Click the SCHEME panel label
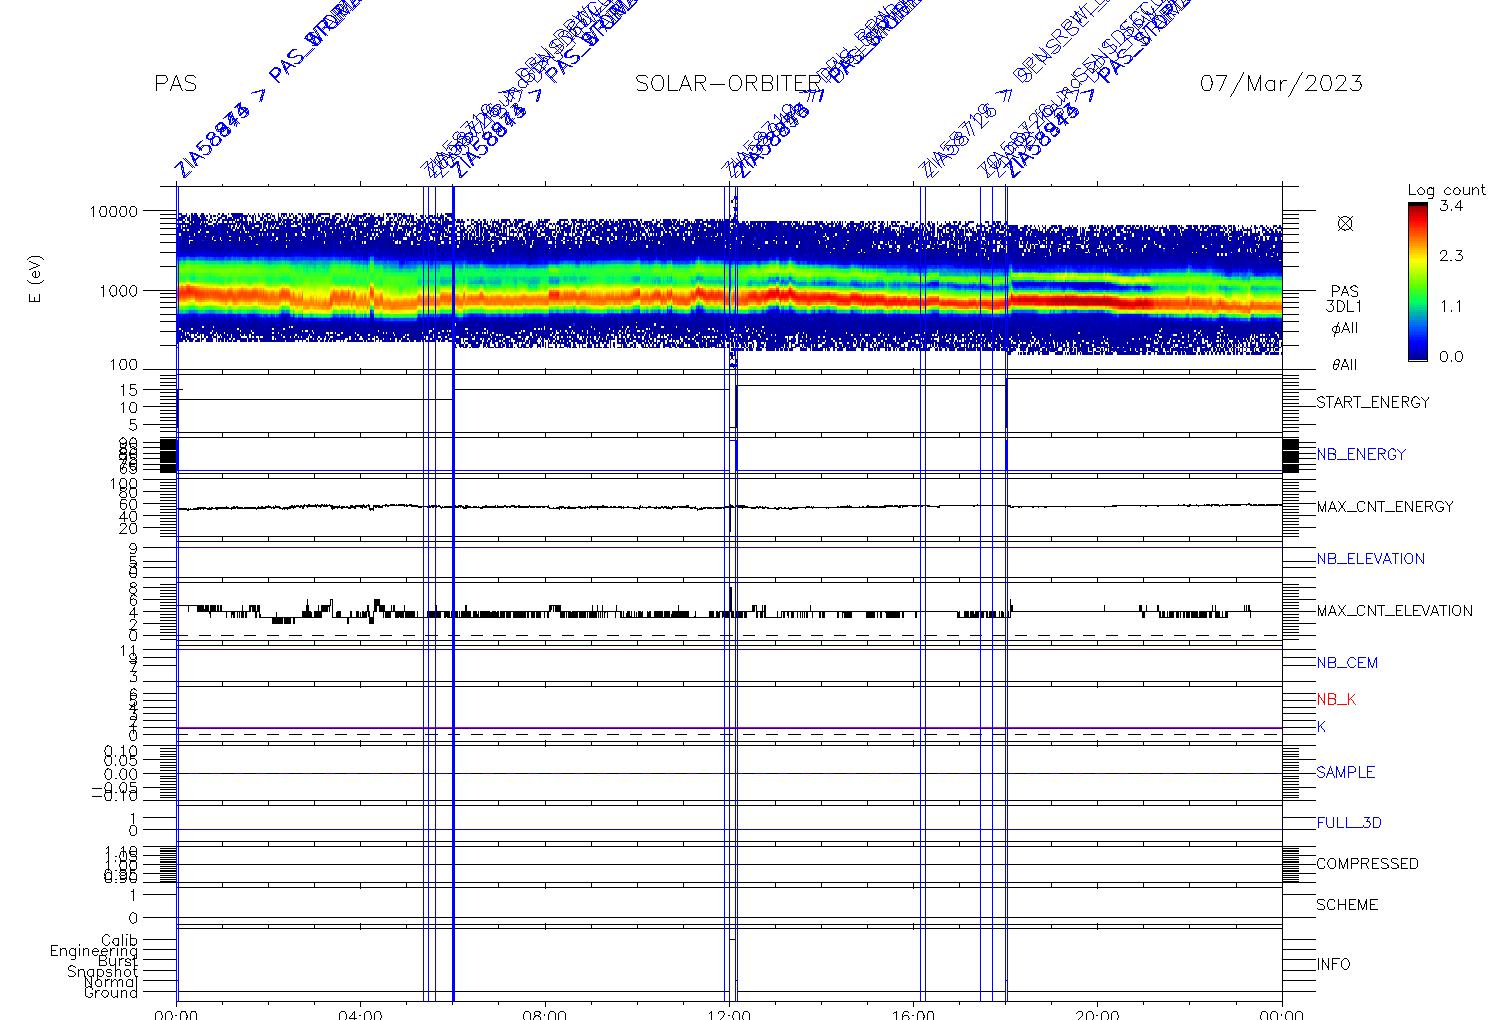This screenshot has width=1512, height=1020. pos(1347,905)
